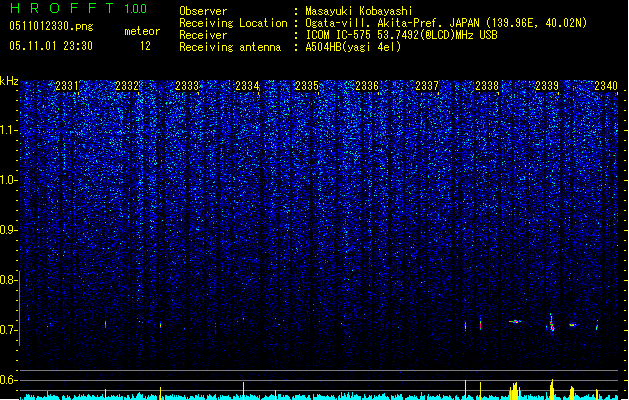Click the 0.8 kHz axis label
629x400 pixels.
click(x=8, y=280)
